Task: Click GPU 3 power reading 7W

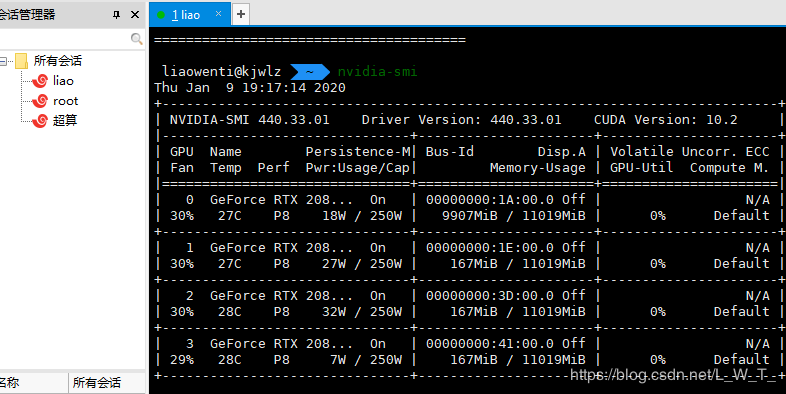Action: click(338, 360)
